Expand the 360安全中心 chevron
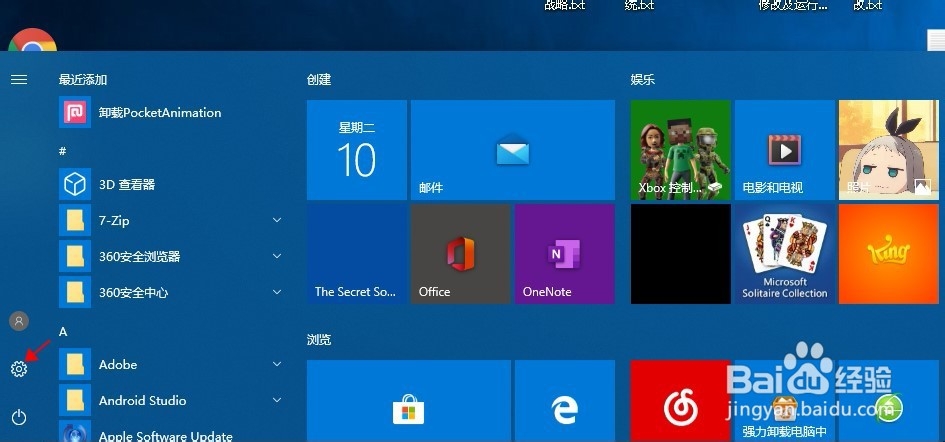 [277, 292]
